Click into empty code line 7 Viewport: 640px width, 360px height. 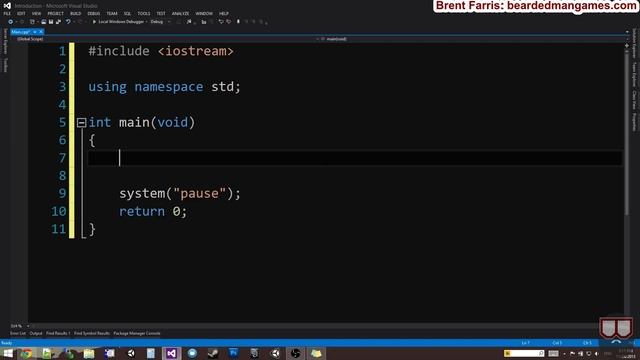(x=355, y=158)
